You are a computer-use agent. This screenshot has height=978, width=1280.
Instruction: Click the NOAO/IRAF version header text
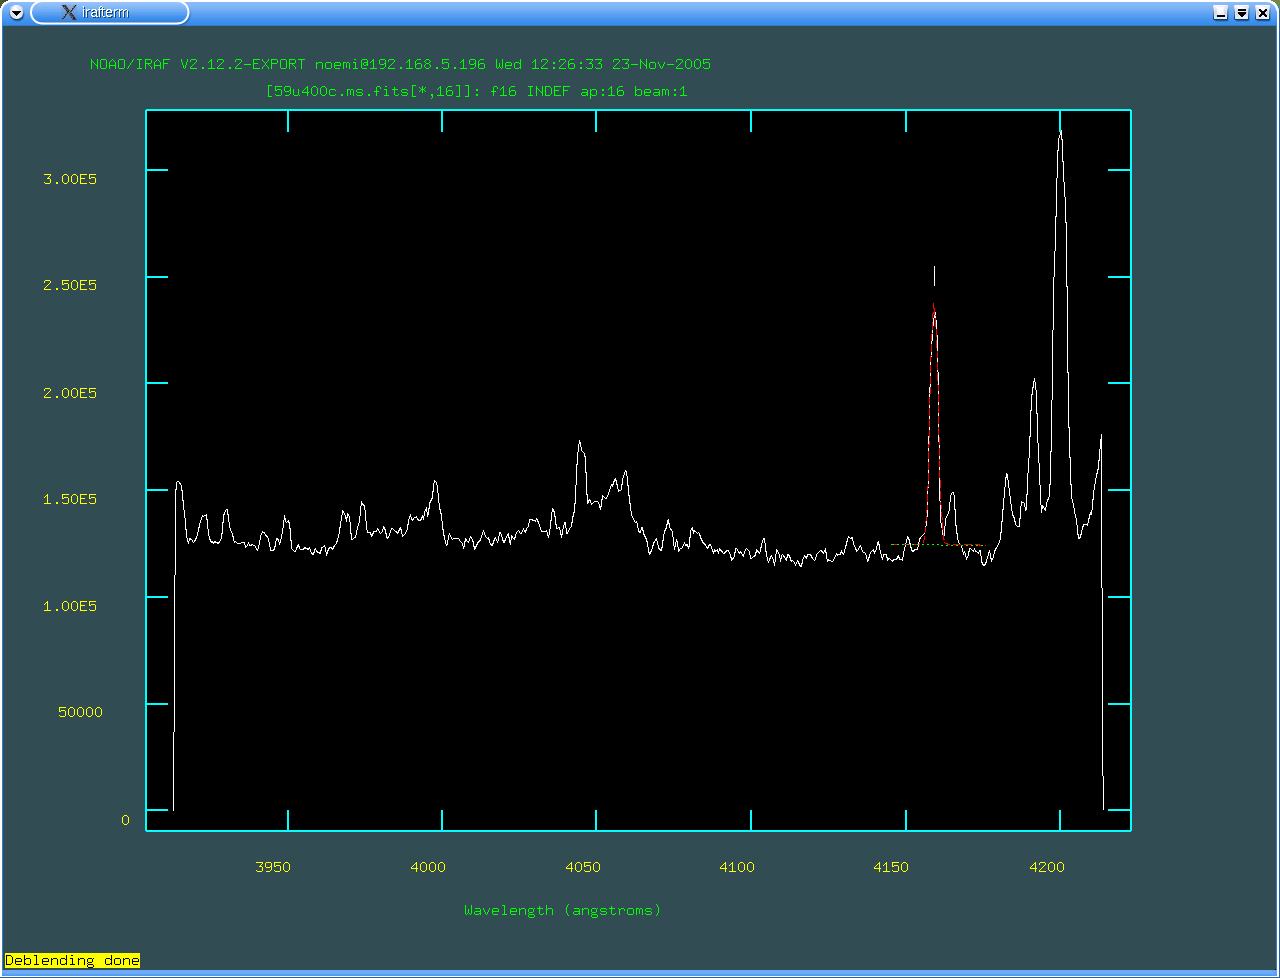tap(400, 64)
